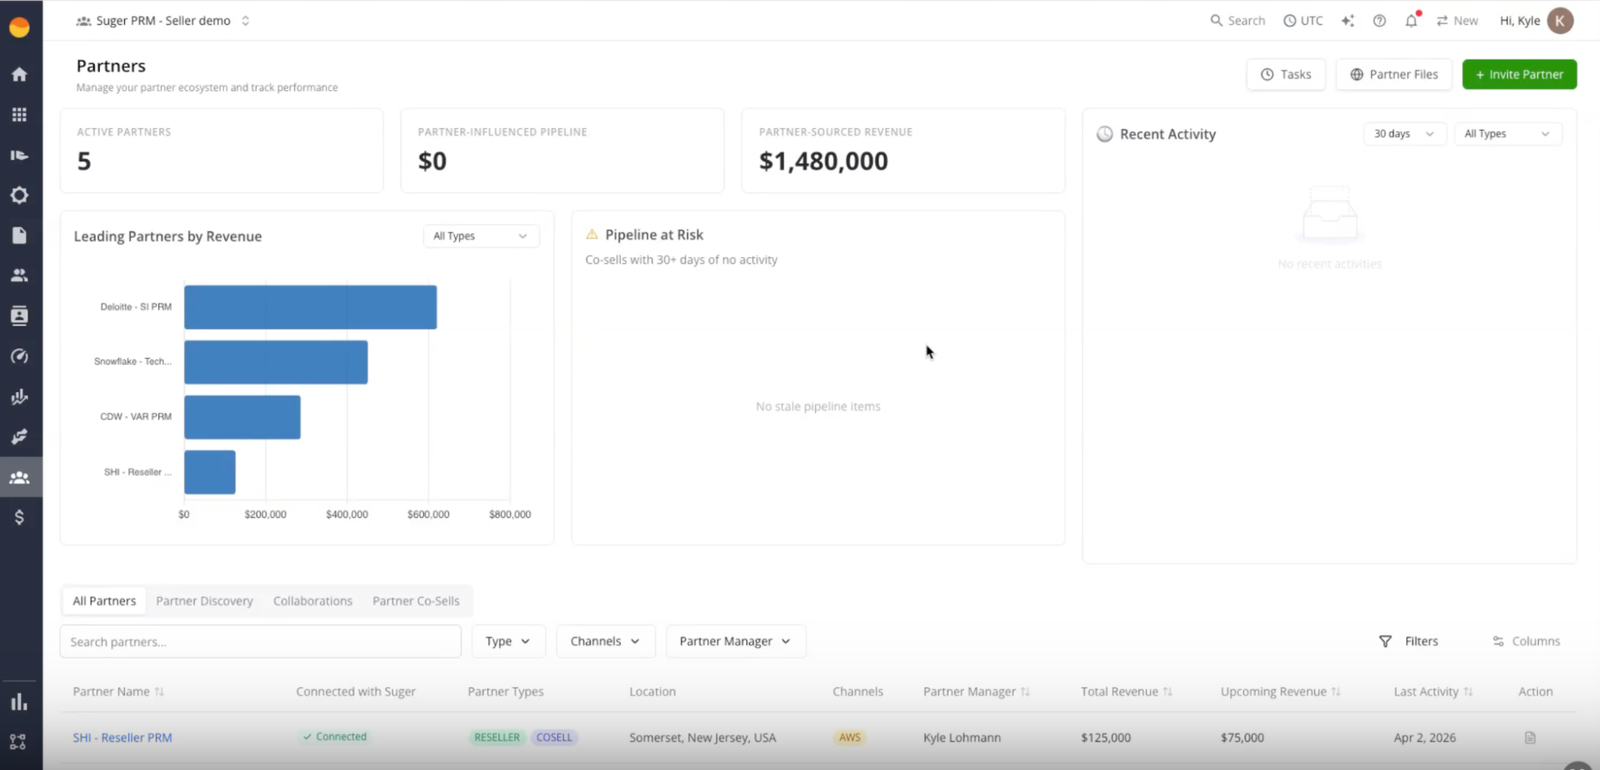Click the New button in header
1600x770 pixels.
(1457, 20)
